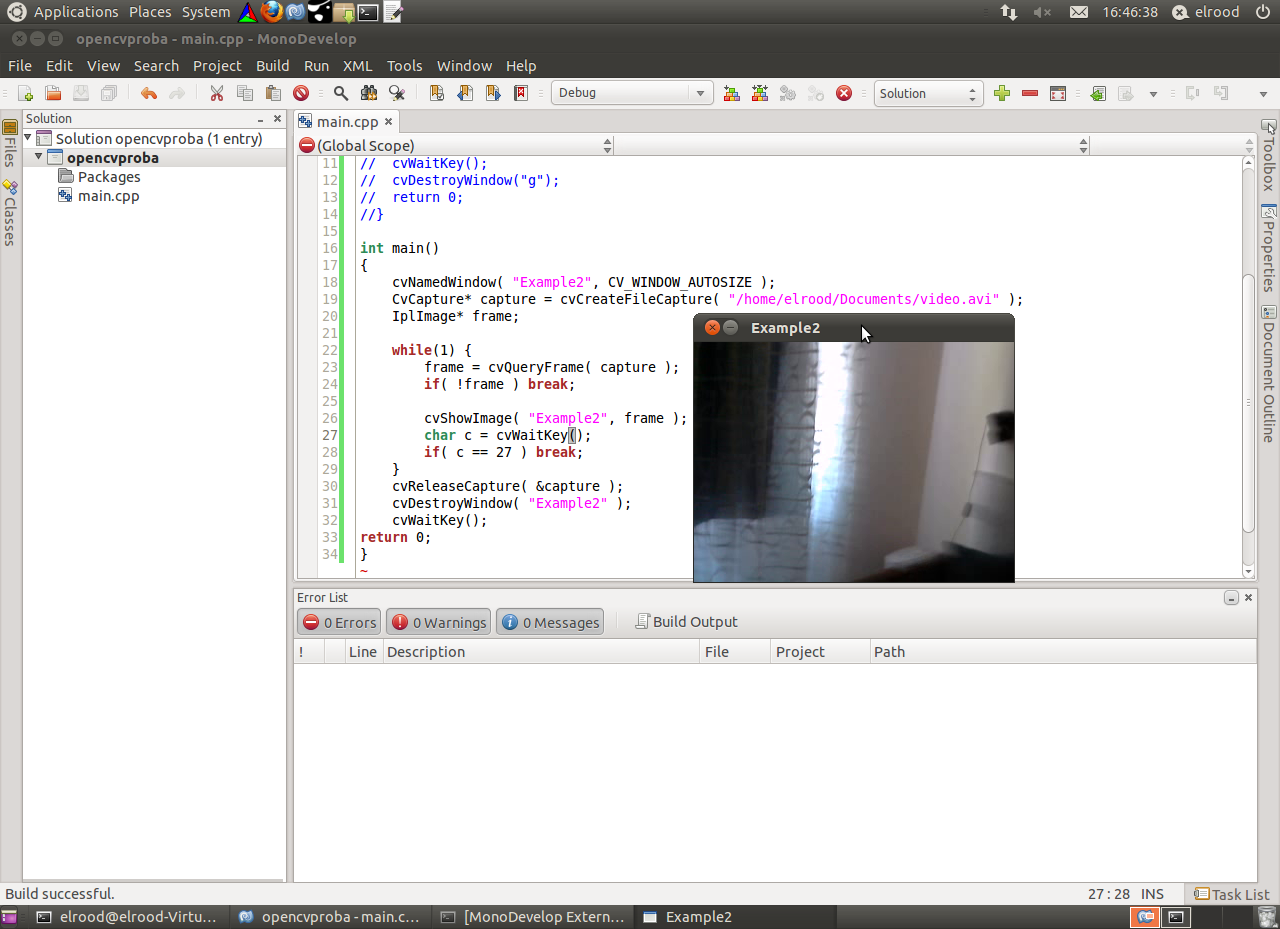This screenshot has width=1280, height=929.
Task: Open the Solution layout combo box
Action: (x=928, y=93)
